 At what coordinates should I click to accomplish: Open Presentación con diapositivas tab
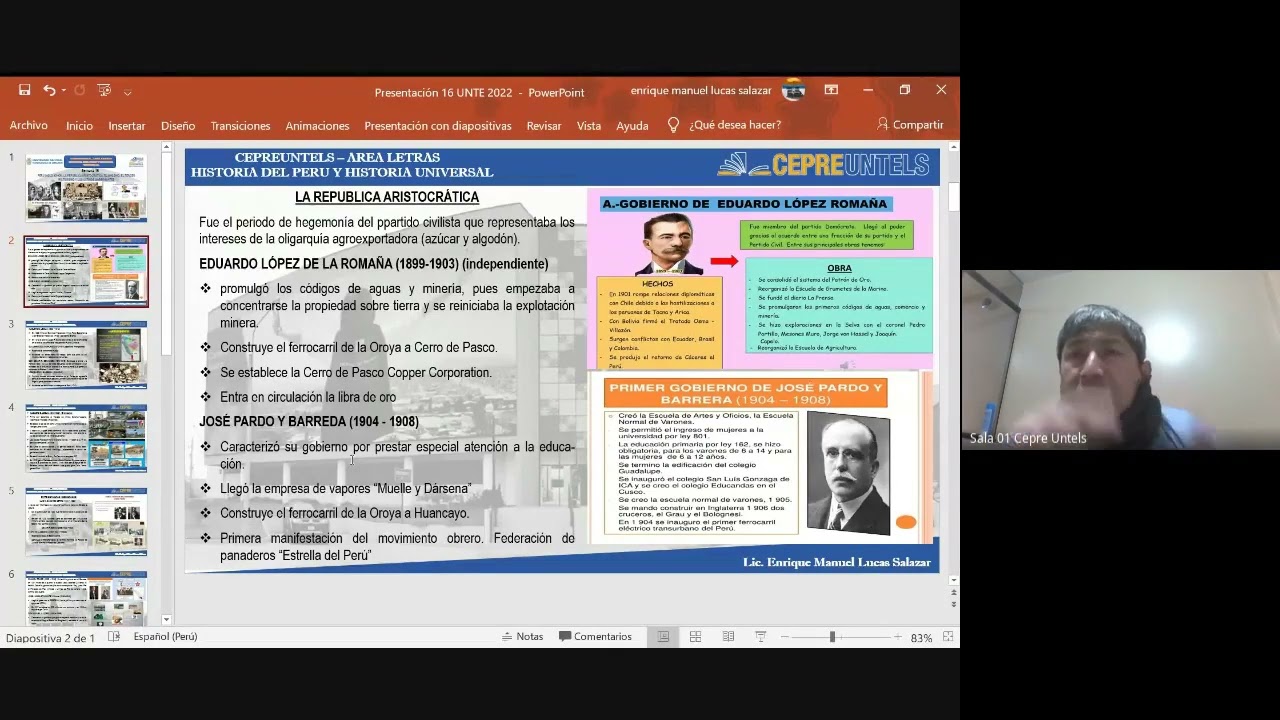click(x=438, y=125)
